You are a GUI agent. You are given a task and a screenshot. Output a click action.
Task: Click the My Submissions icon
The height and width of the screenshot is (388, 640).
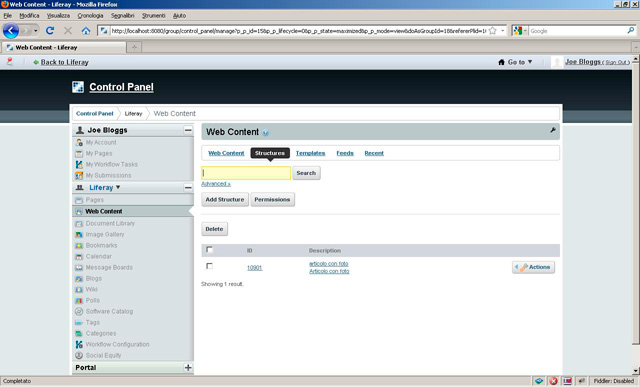point(79,175)
